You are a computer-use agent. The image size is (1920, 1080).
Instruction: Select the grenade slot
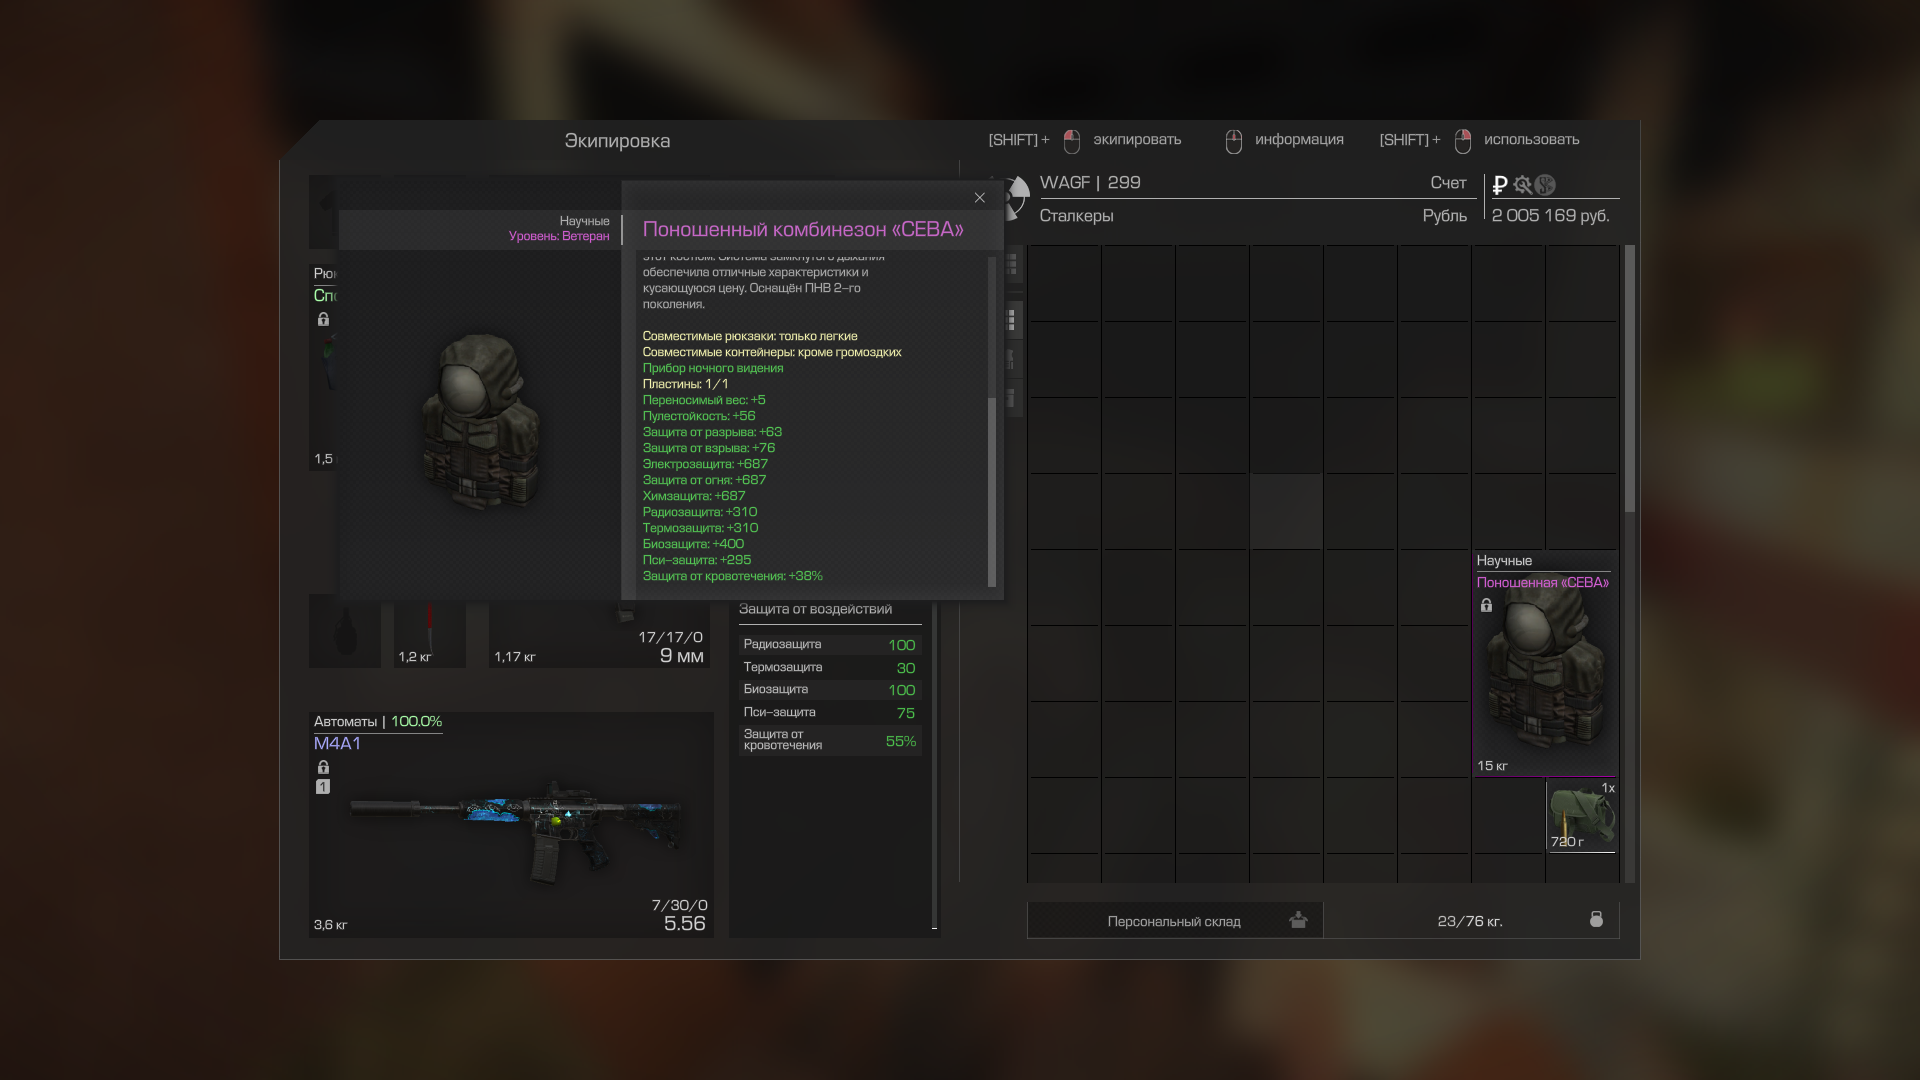(x=345, y=633)
